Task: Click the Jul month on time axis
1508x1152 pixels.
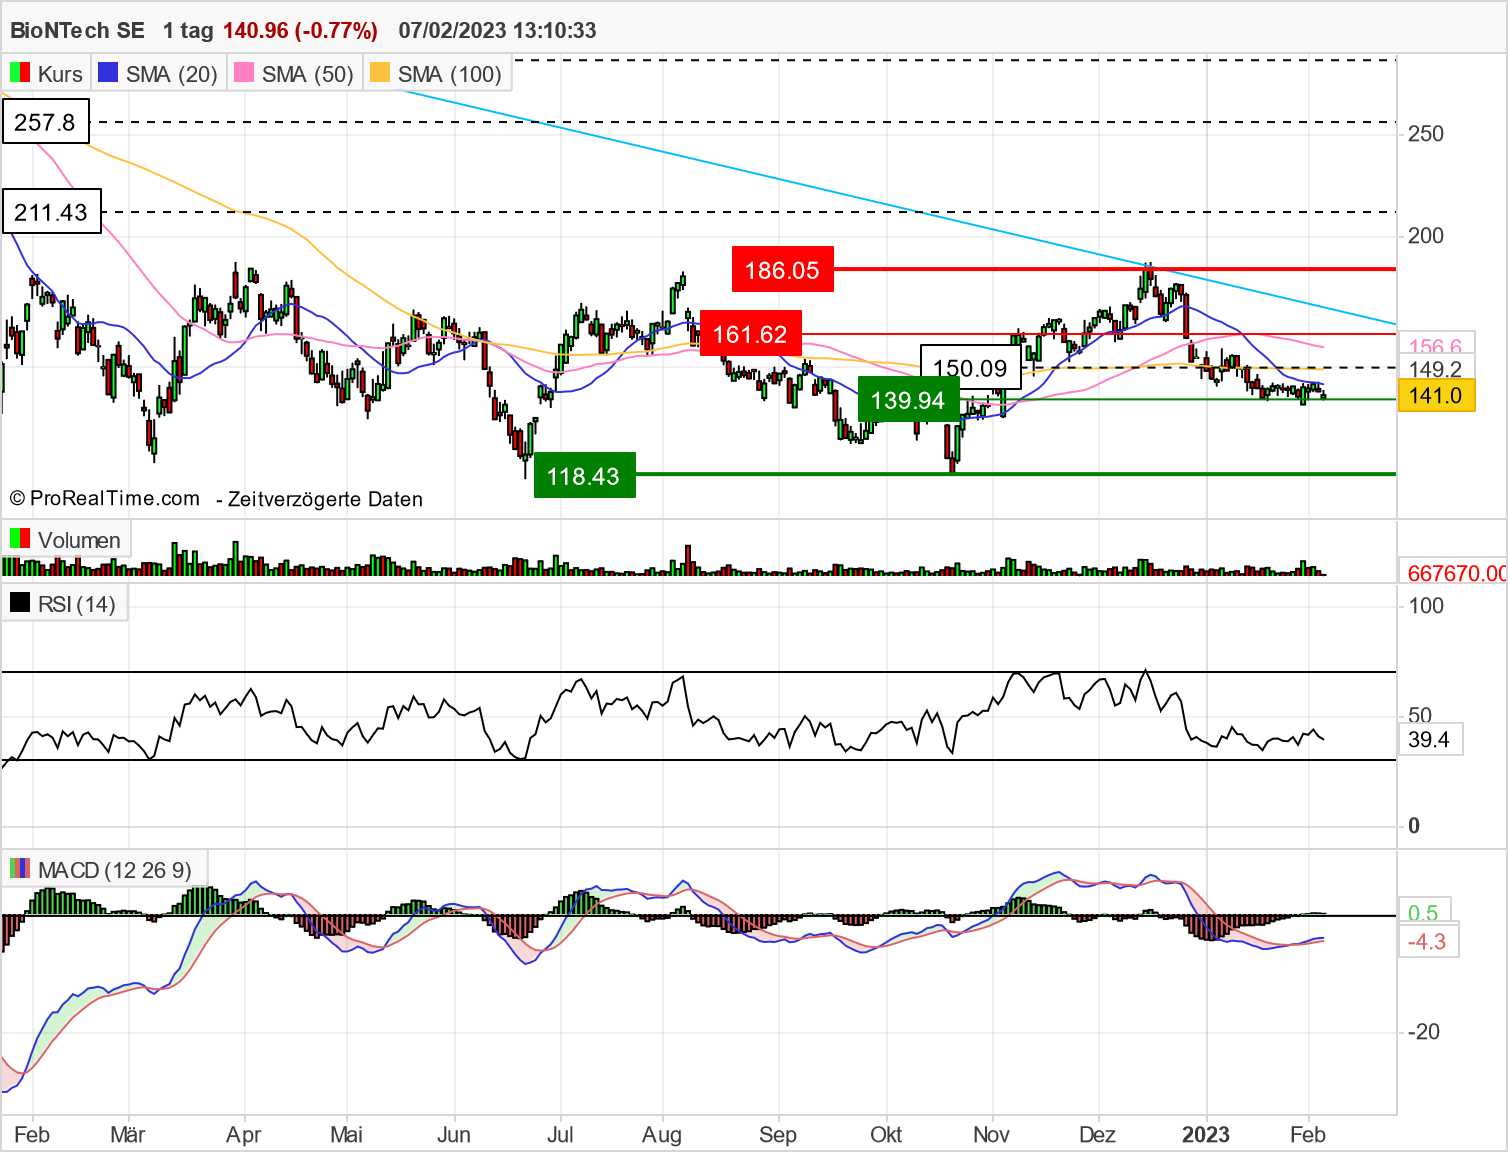Action: click(560, 1134)
